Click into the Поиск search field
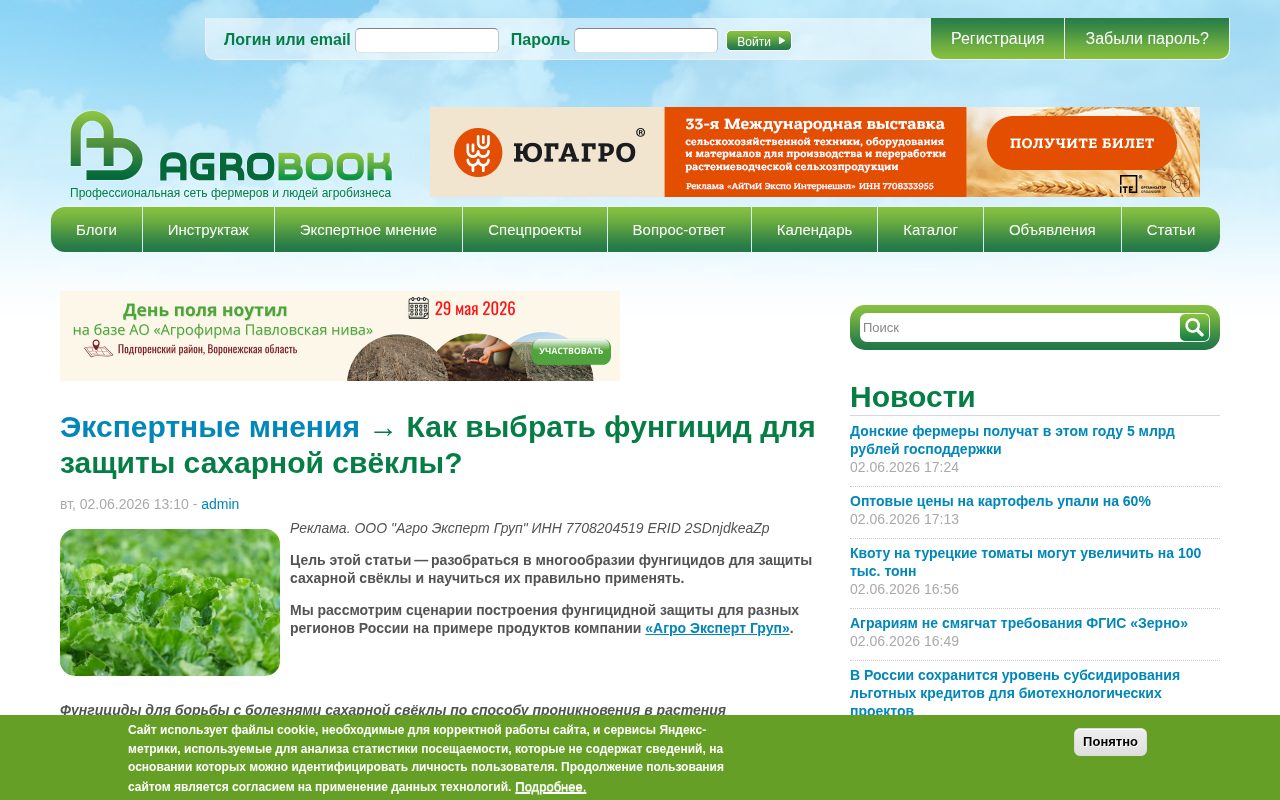Viewport: 1280px width, 800px height. tap(1020, 327)
